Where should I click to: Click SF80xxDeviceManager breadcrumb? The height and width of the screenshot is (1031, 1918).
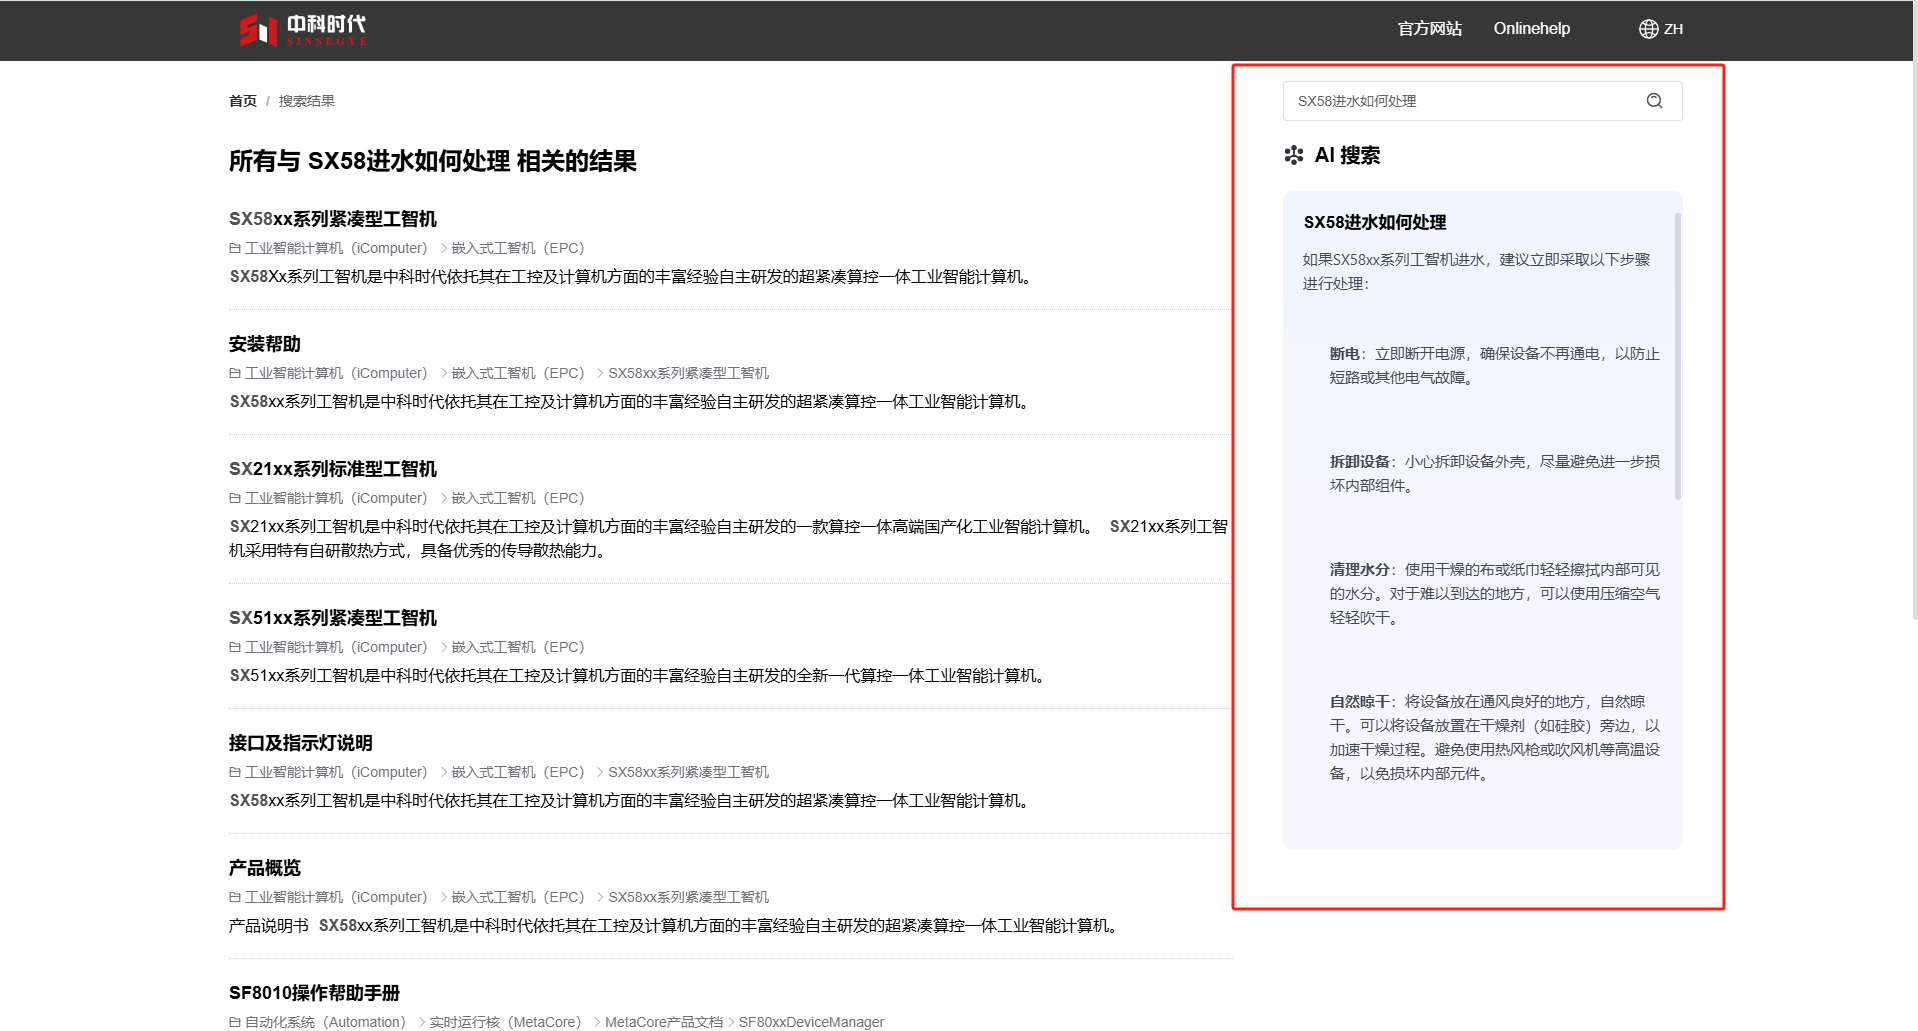(811, 1022)
